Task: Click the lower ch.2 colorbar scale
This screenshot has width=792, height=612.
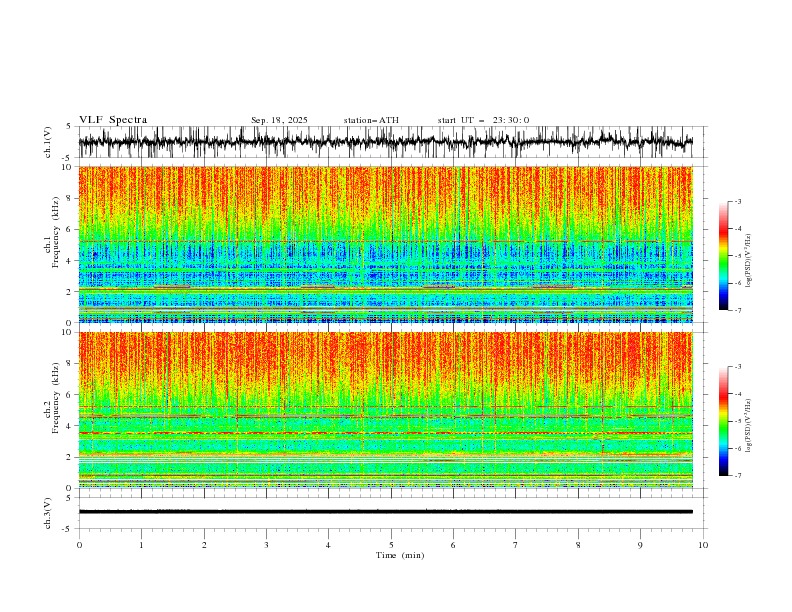Action: pyautogui.click(x=723, y=421)
